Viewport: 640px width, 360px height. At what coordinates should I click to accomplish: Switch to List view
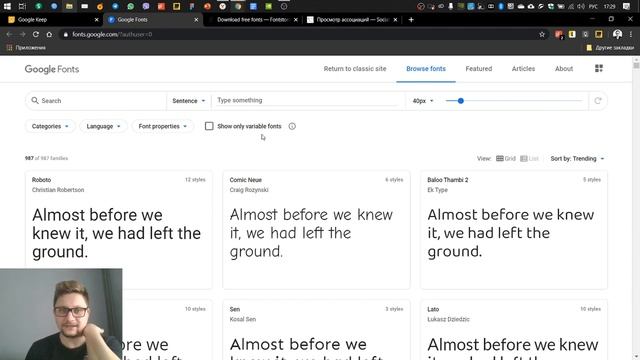[530, 158]
